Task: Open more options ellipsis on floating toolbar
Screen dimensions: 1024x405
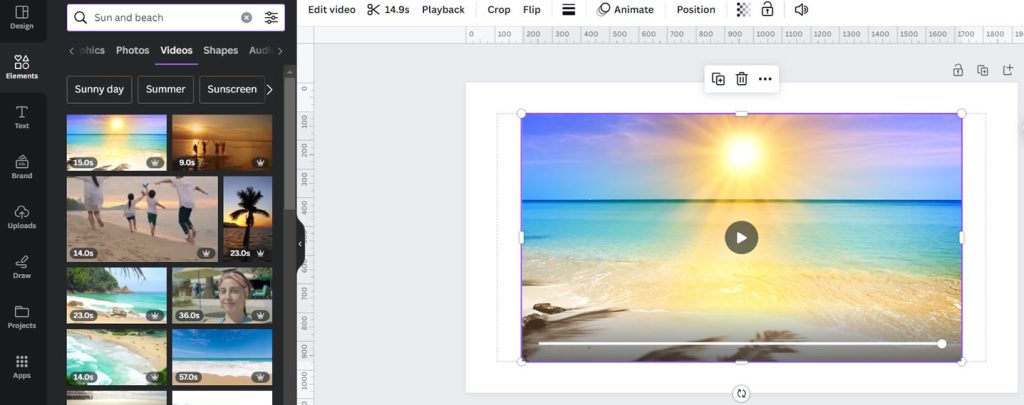Action: coord(765,79)
